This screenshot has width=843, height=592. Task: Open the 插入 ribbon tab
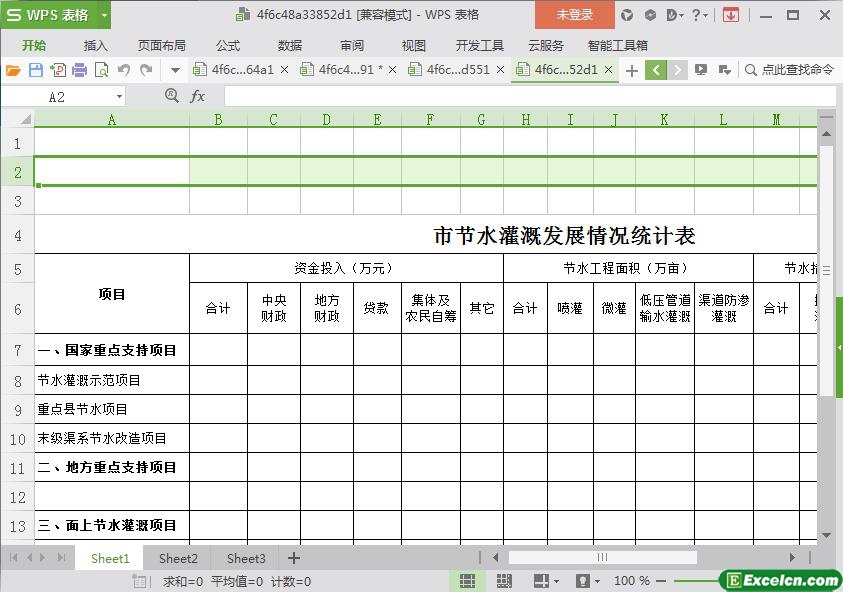(96, 45)
